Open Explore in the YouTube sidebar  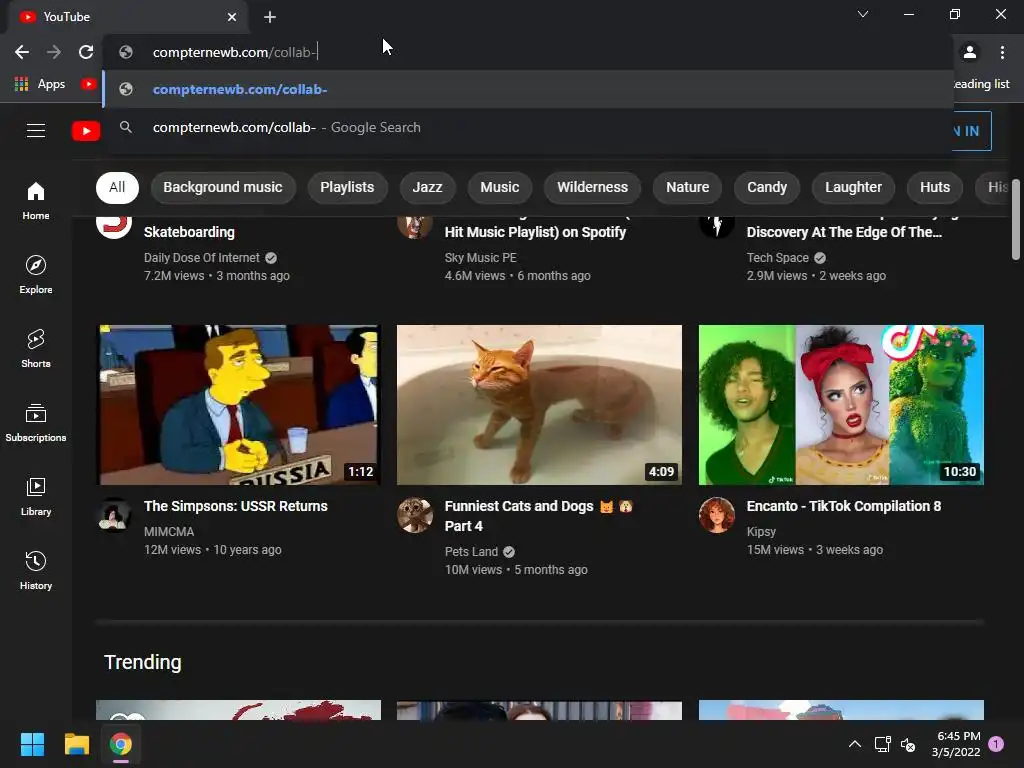point(36,274)
